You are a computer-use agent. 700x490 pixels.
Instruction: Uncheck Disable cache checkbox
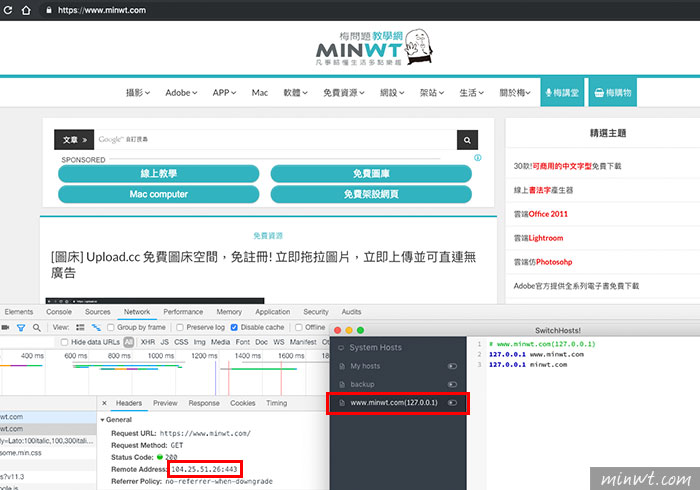tap(234, 328)
